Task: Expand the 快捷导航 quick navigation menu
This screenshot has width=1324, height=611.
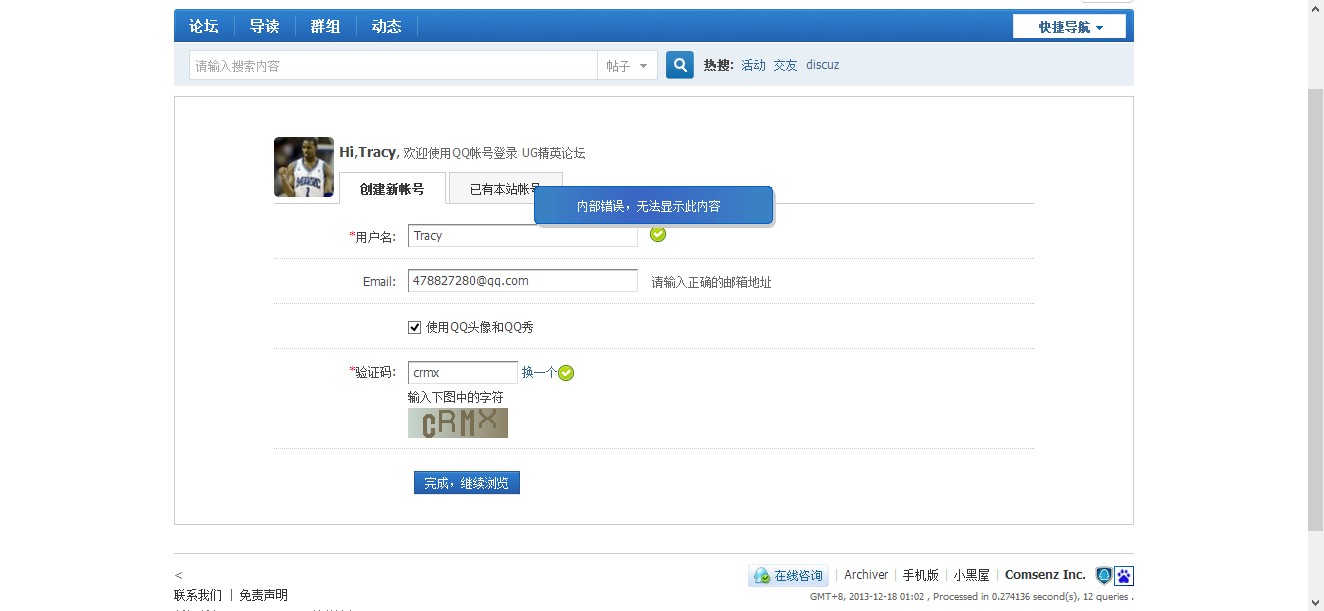Action: 1069,27
